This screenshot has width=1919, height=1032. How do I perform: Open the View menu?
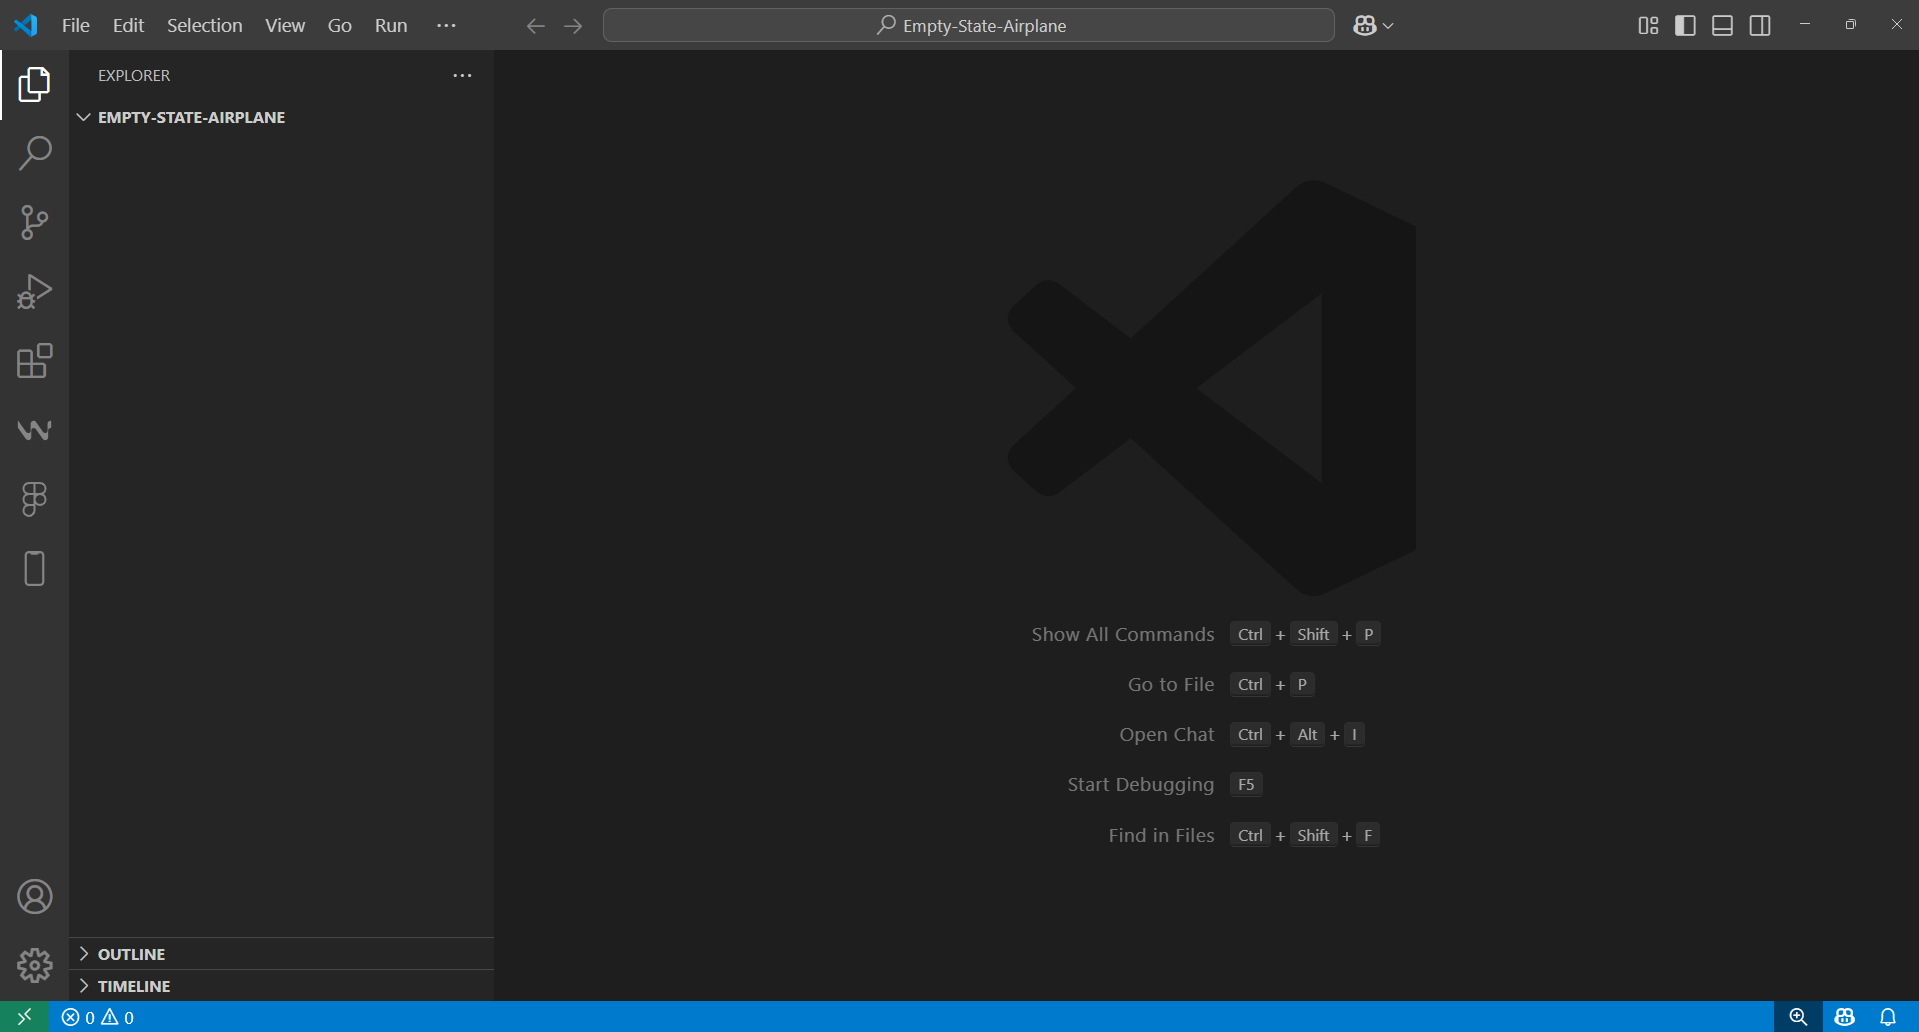click(285, 26)
